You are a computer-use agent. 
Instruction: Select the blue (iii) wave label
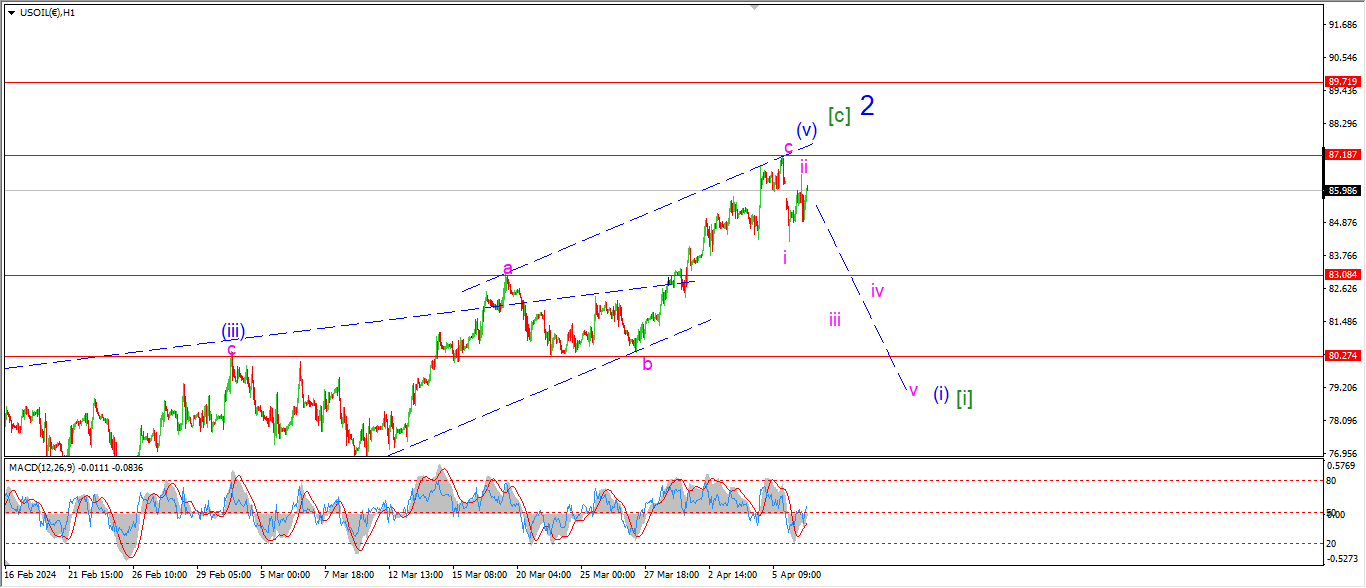[x=233, y=331]
